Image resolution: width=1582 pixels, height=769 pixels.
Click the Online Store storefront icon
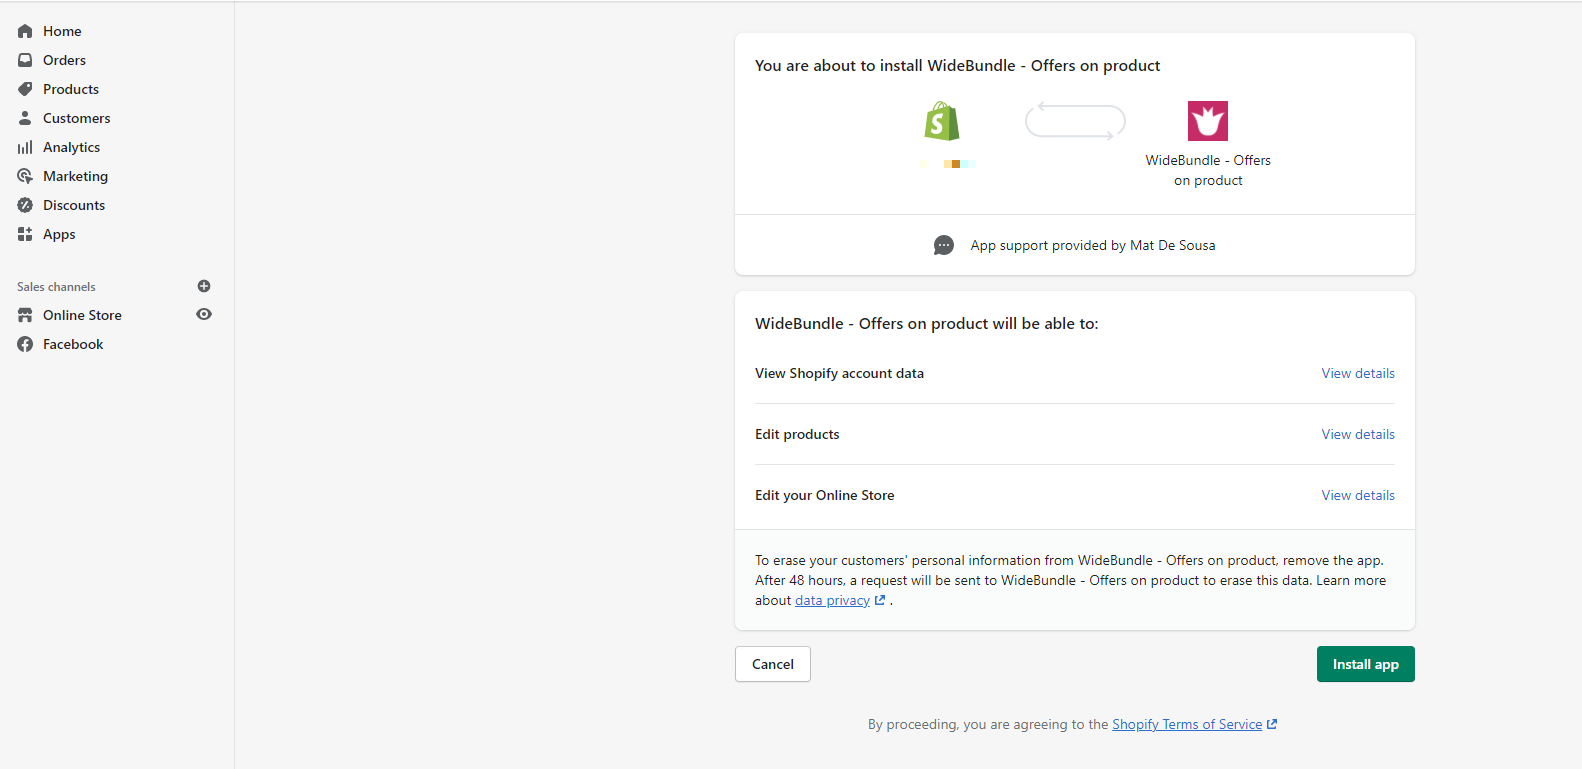tap(25, 315)
